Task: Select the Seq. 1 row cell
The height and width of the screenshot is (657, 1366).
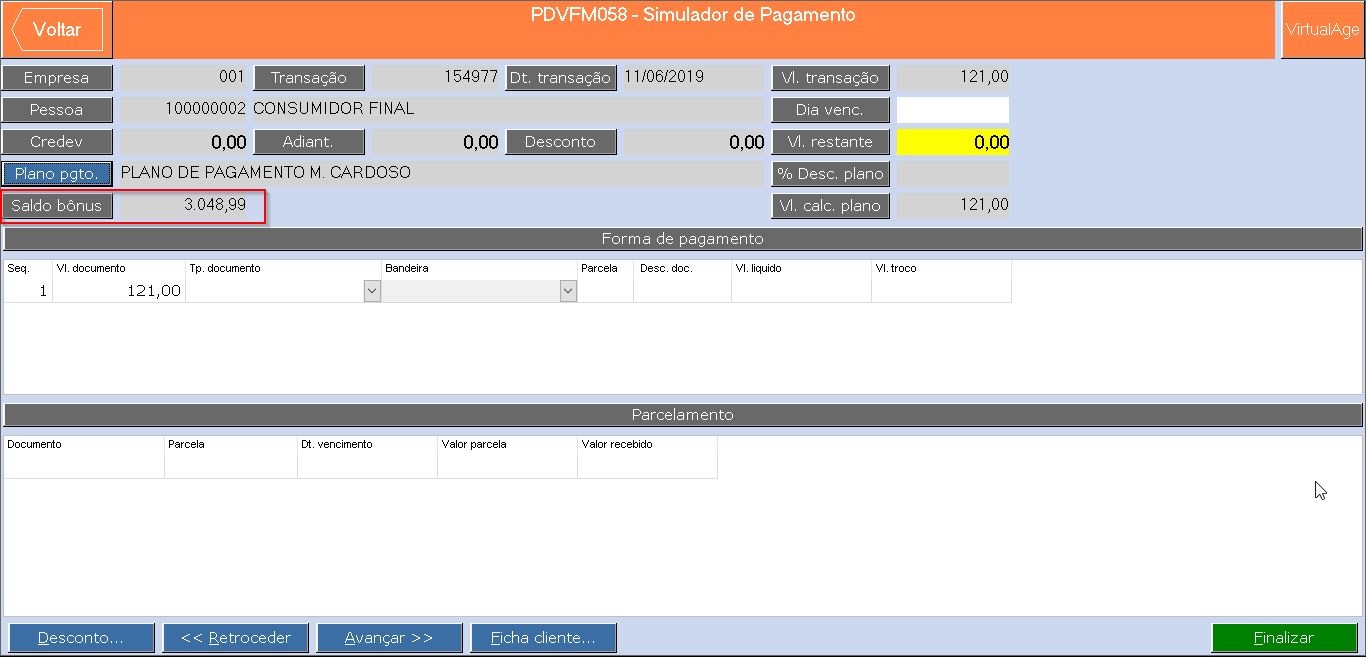Action: click(28, 290)
